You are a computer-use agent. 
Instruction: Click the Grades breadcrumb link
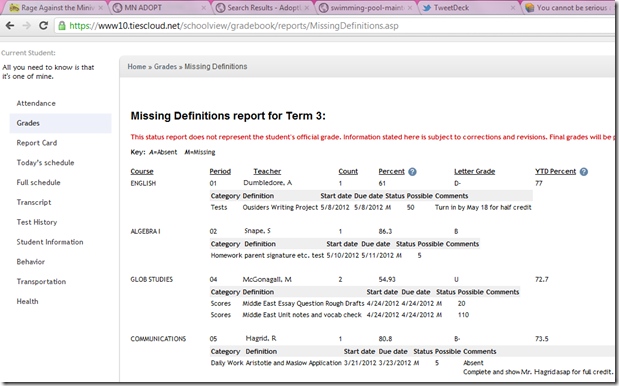click(x=165, y=67)
